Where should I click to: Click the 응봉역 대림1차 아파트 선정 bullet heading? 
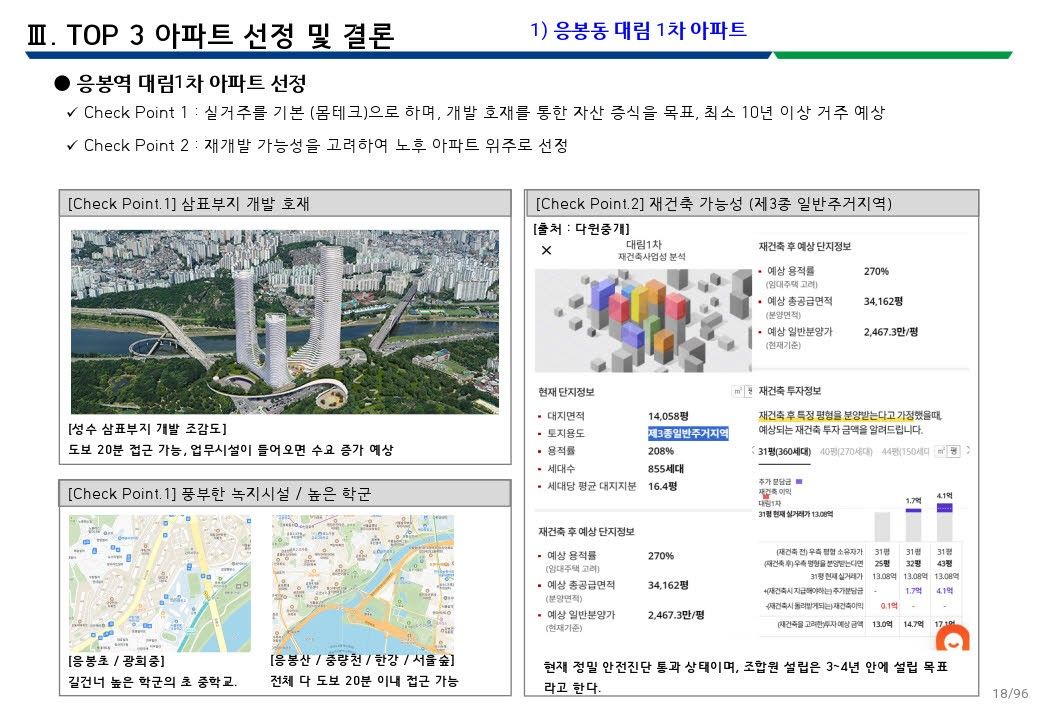(180, 84)
